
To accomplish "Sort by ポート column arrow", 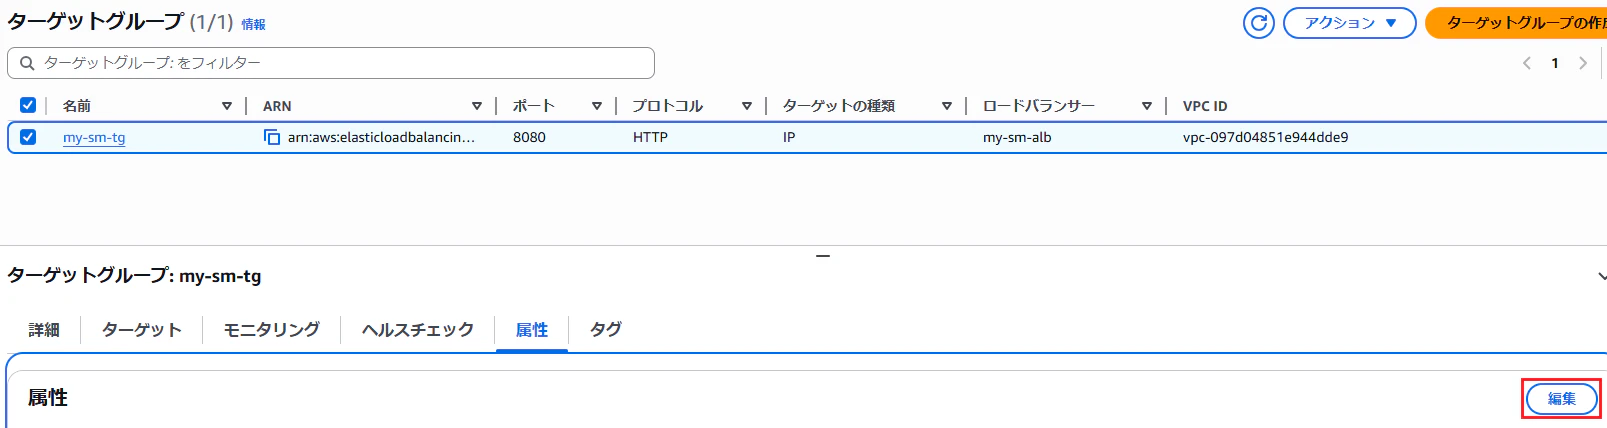I will [x=597, y=106].
